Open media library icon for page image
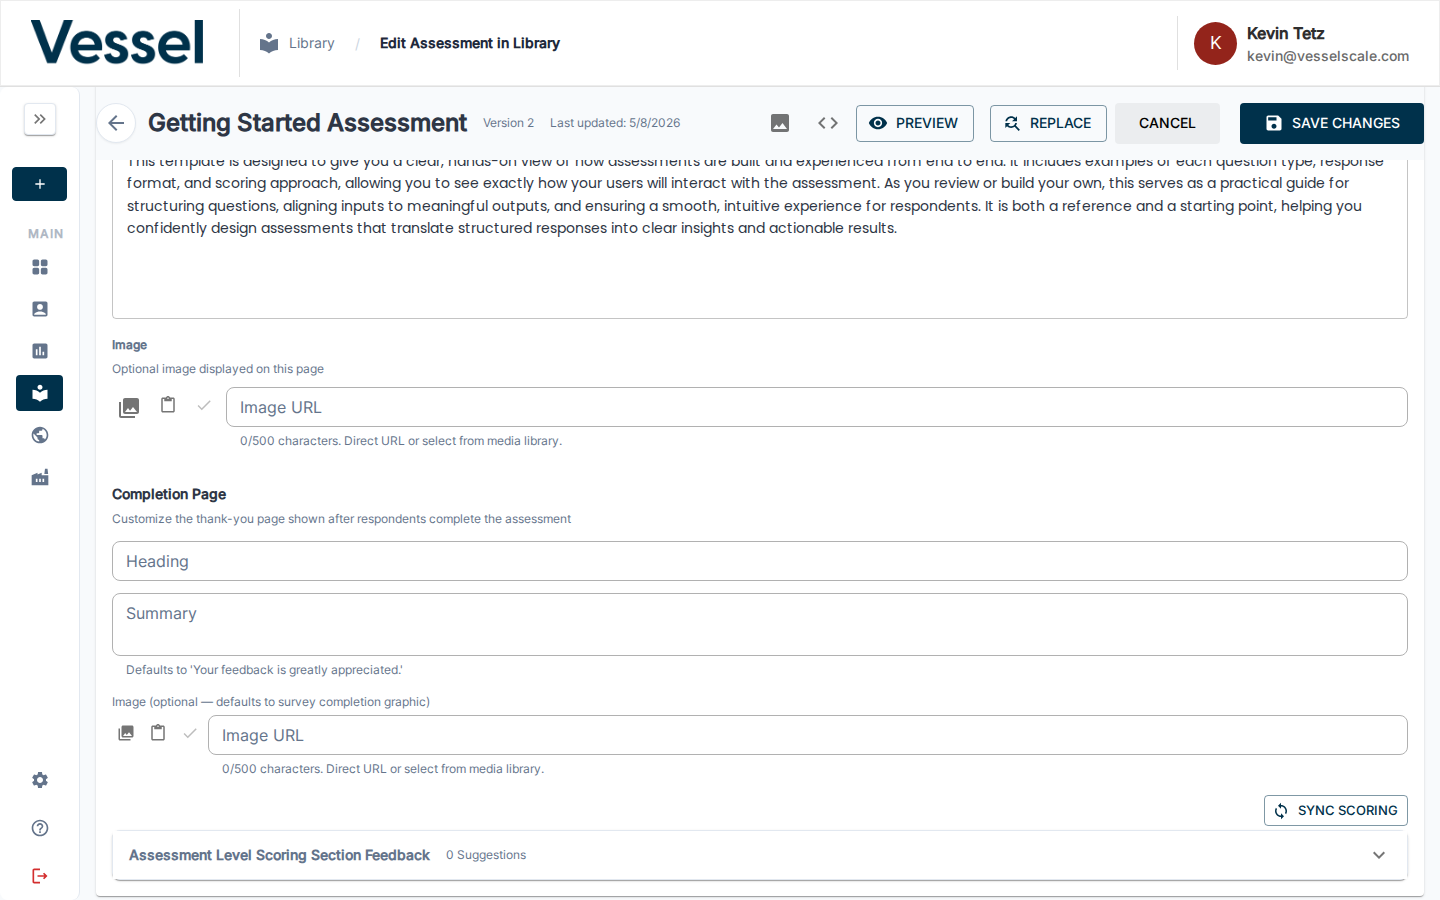This screenshot has width=1440, height=900. click(x=129, y=407)
